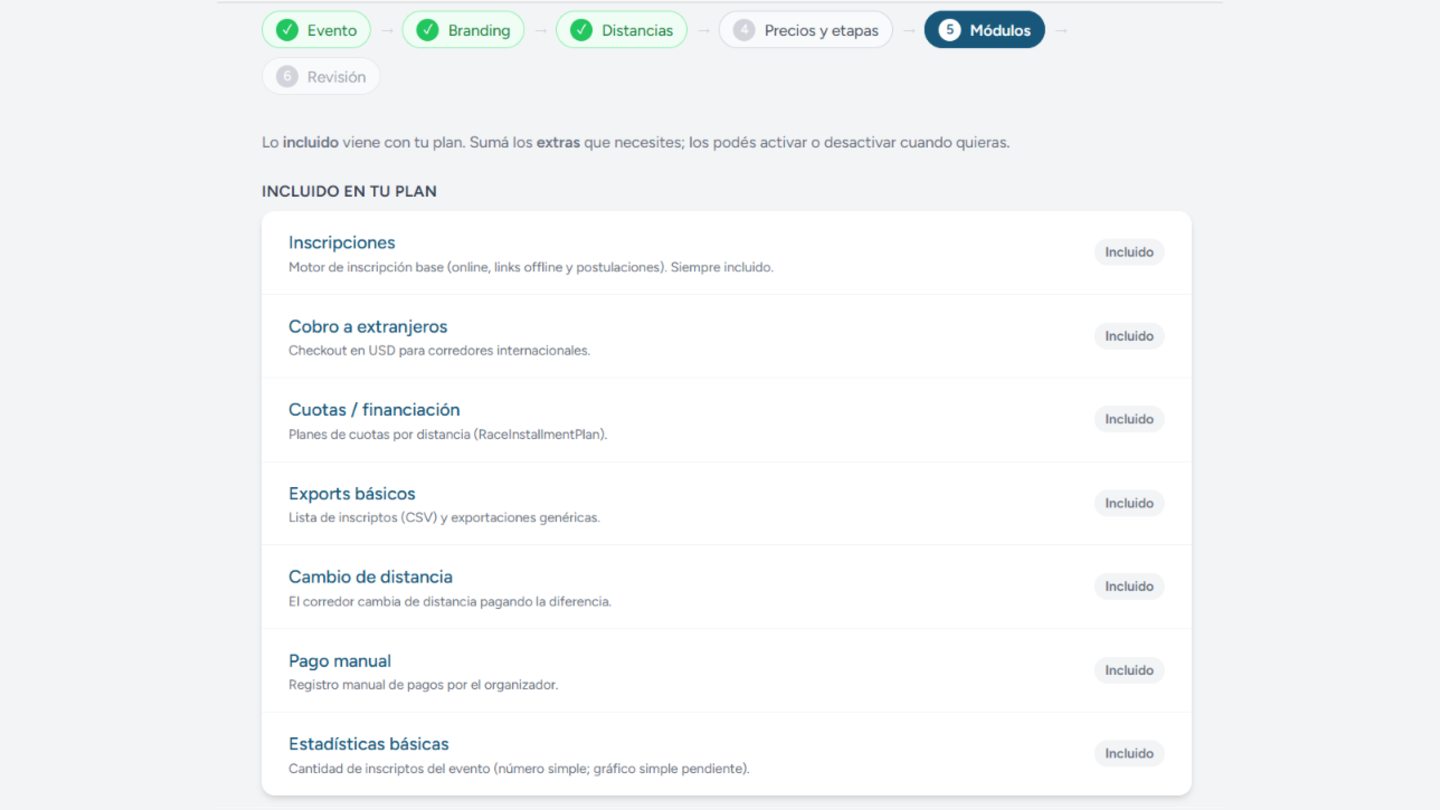This screenshot has height=810, width=1440.
Task: Click the Incluido badge for Pago manual
Action: click(x=1129, y=670)
